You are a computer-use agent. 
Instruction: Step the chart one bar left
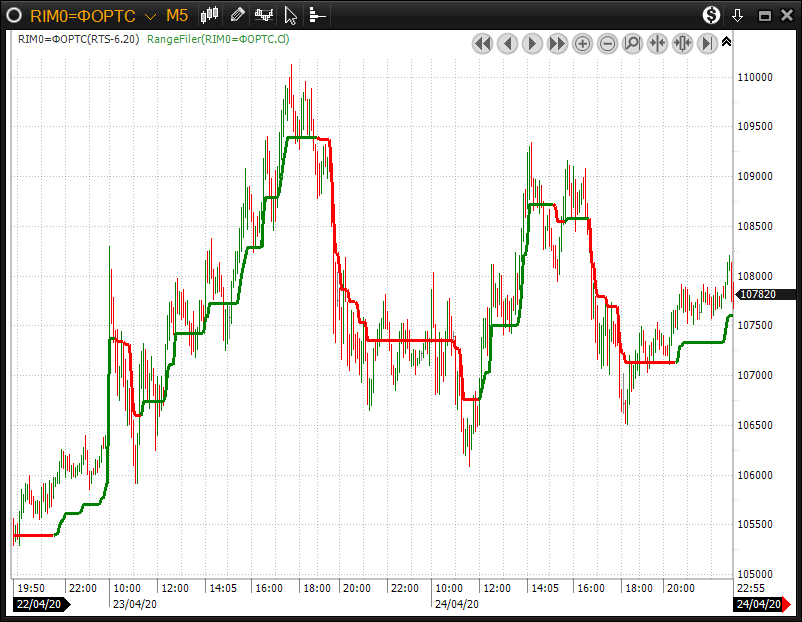pos(508,43)
